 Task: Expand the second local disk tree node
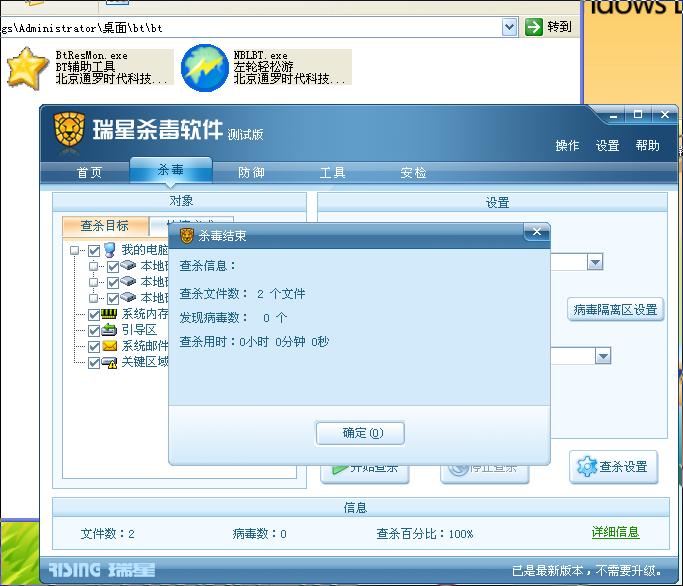click(93, 282)
